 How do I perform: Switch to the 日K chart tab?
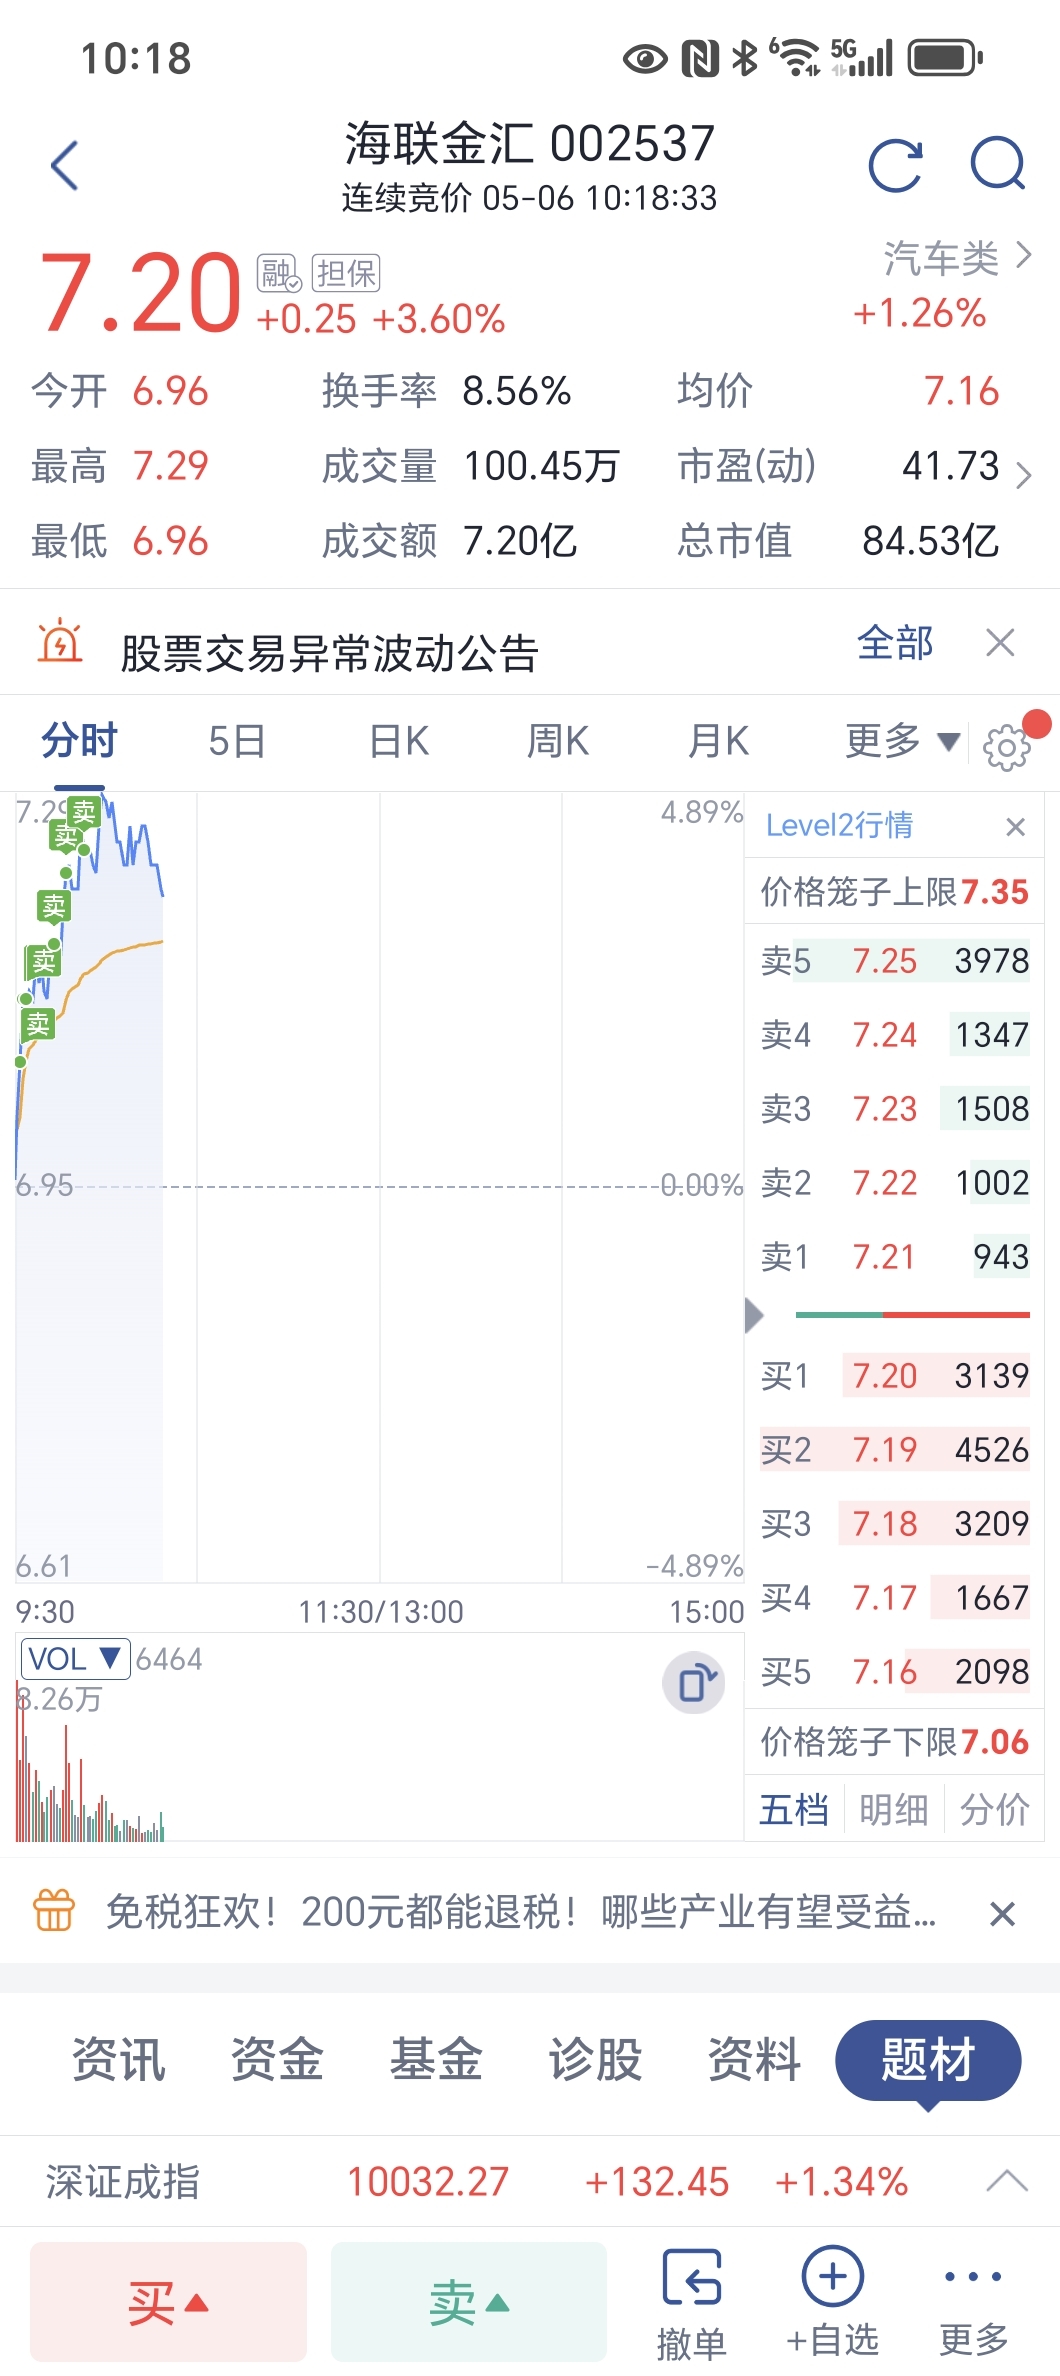pos(399,741)
